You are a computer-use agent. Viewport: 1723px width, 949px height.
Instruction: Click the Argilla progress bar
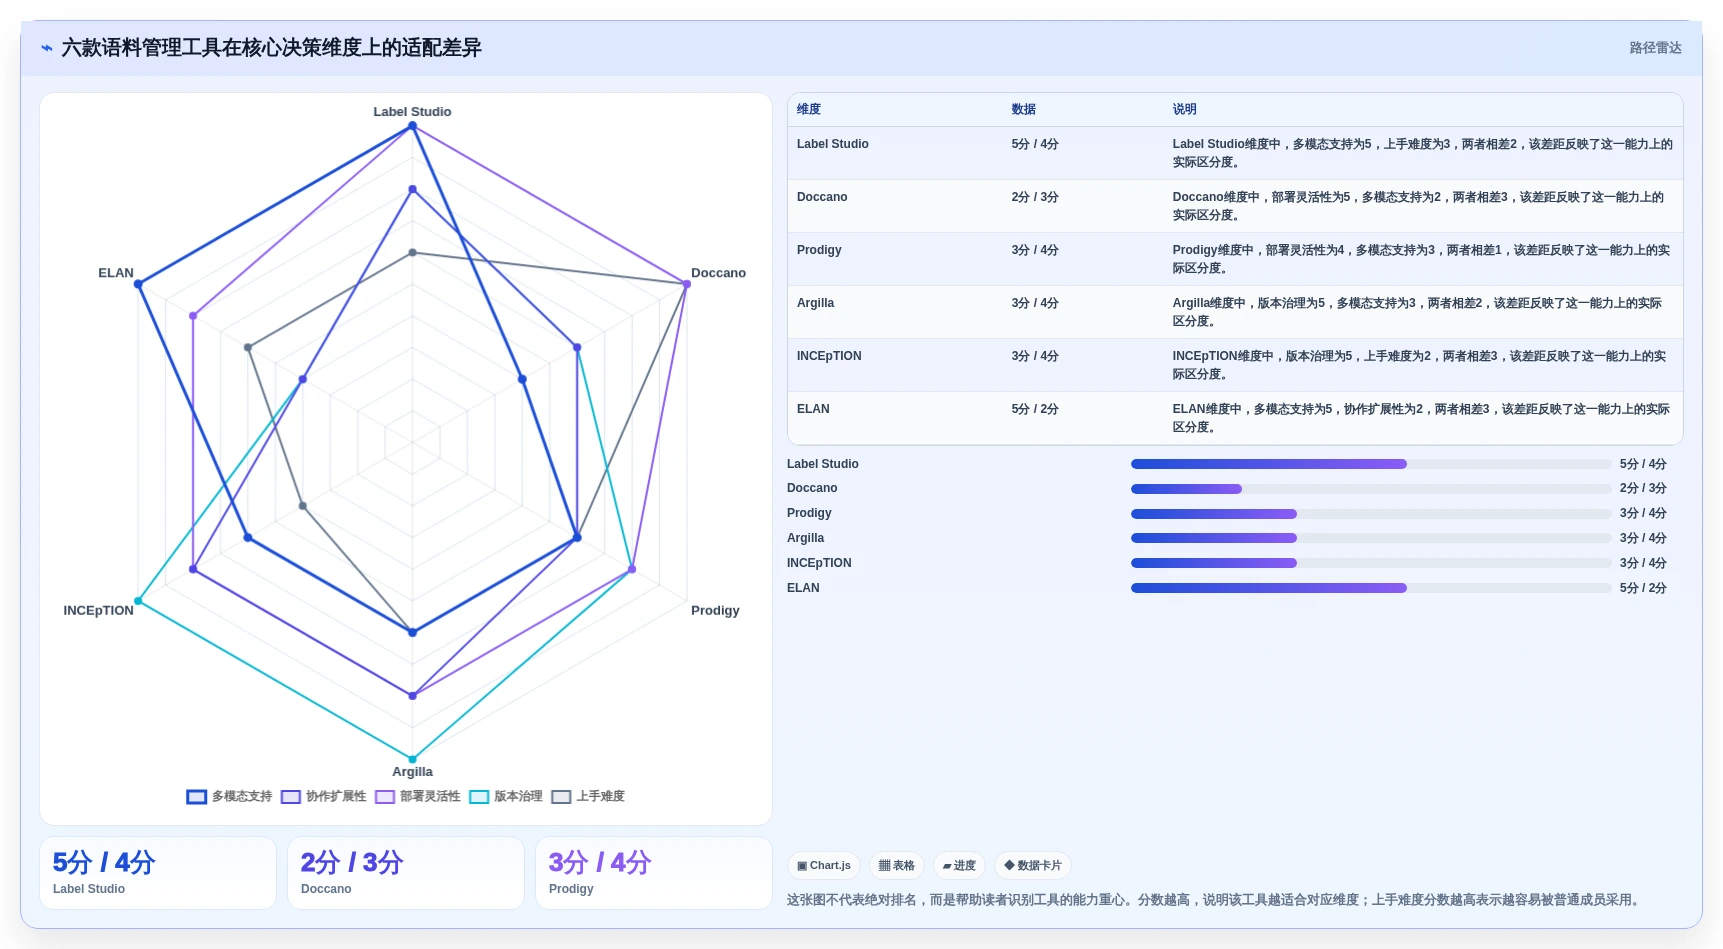pos(1371,538)
